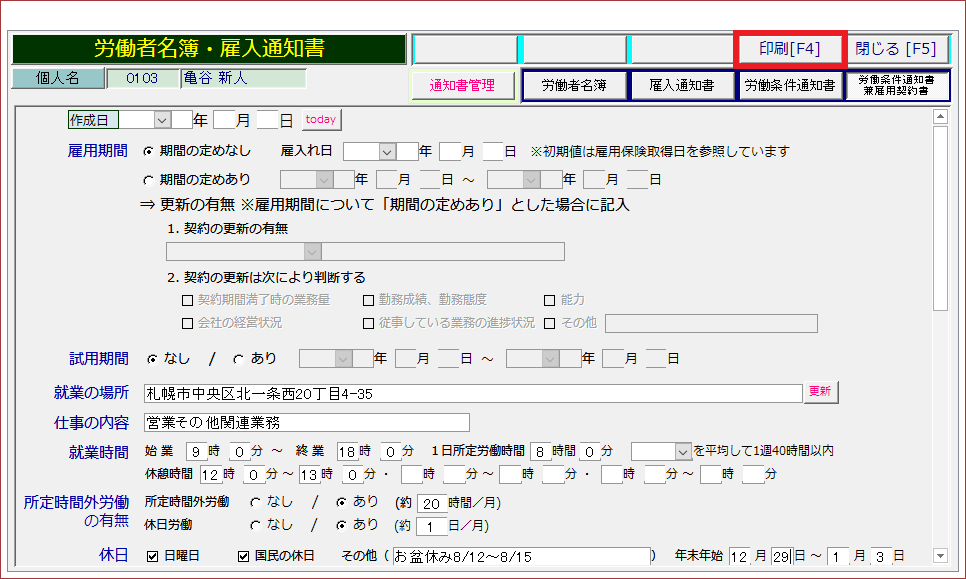Click the 仕事の内容 text field
The width and height of the screenshot is (966, 579).
pos(306,423)
